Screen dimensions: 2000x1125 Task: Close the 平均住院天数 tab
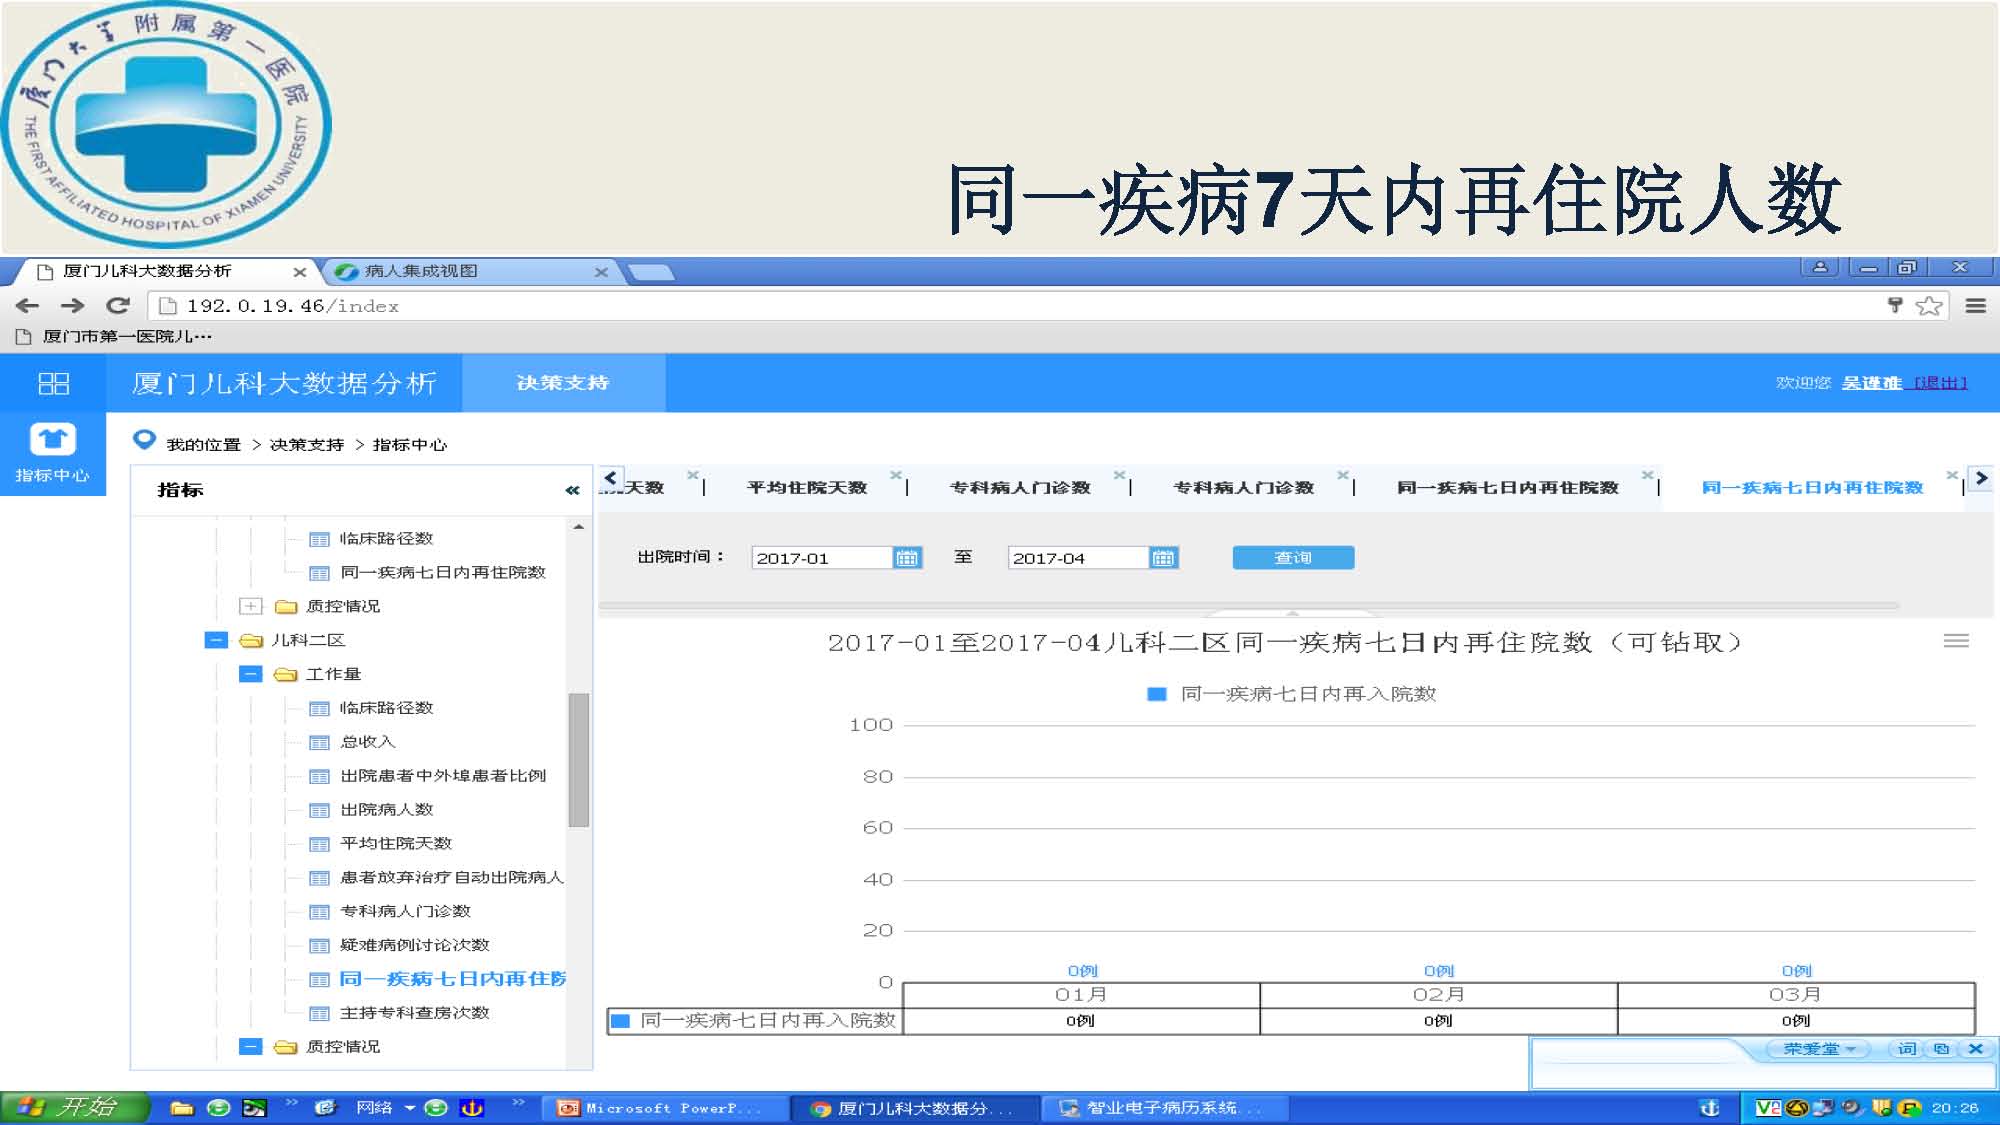pos(895,475)
